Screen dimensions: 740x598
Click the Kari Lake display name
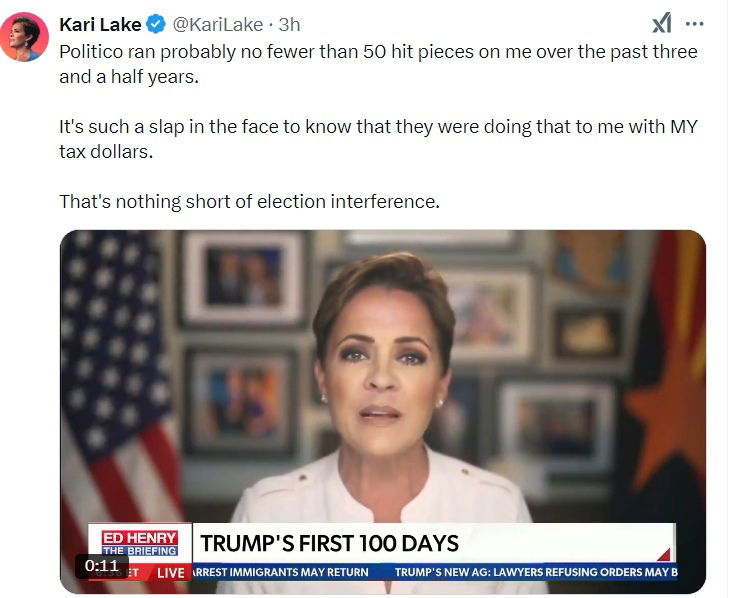click(x=100, y=24)
